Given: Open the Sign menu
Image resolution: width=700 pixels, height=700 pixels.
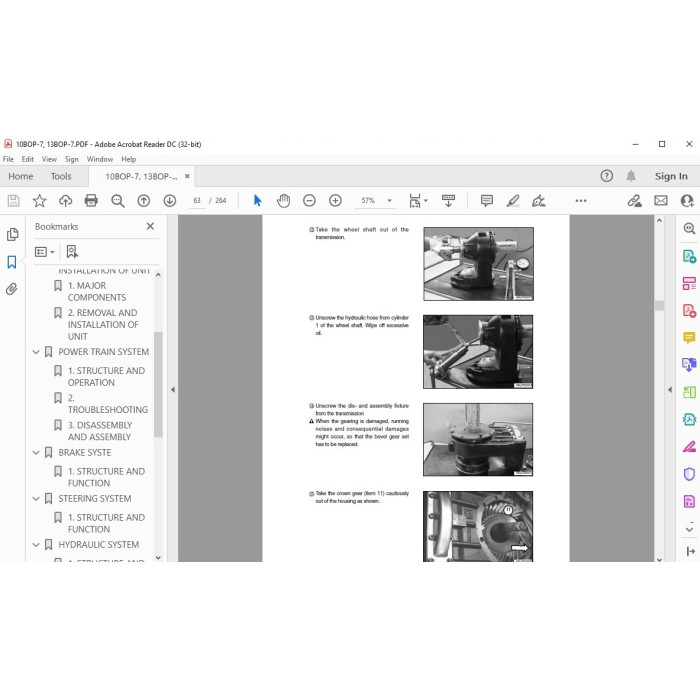Looking at the screenshot, I should 71,159.
